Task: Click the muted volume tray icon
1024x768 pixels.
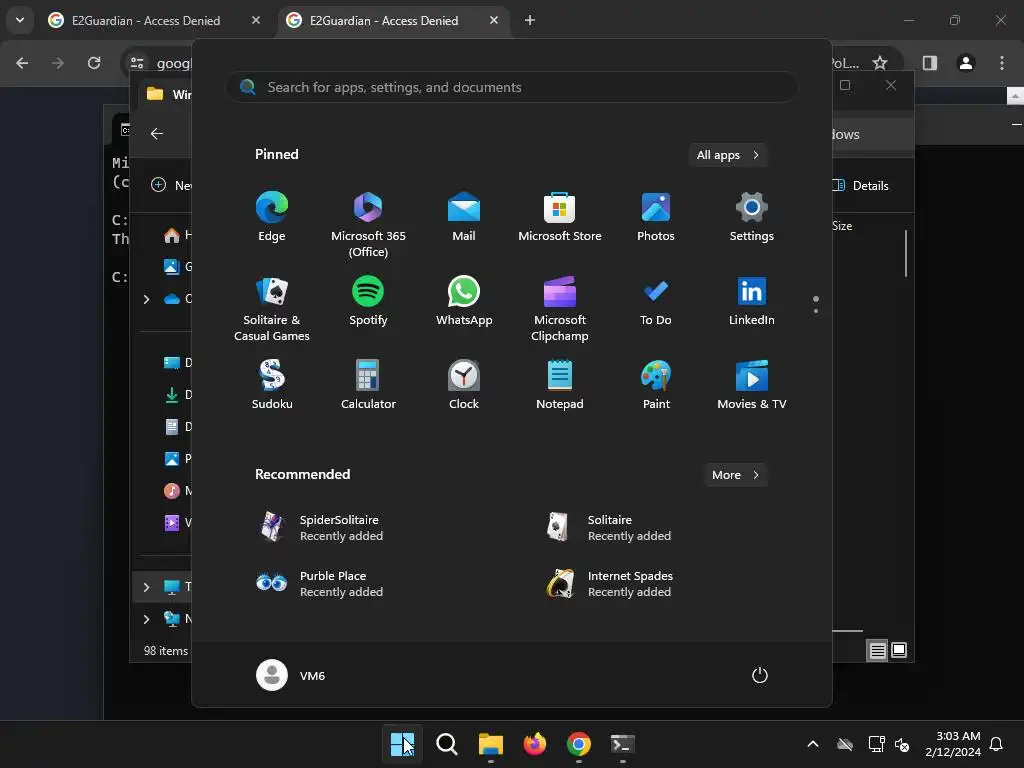Action: 902,744
